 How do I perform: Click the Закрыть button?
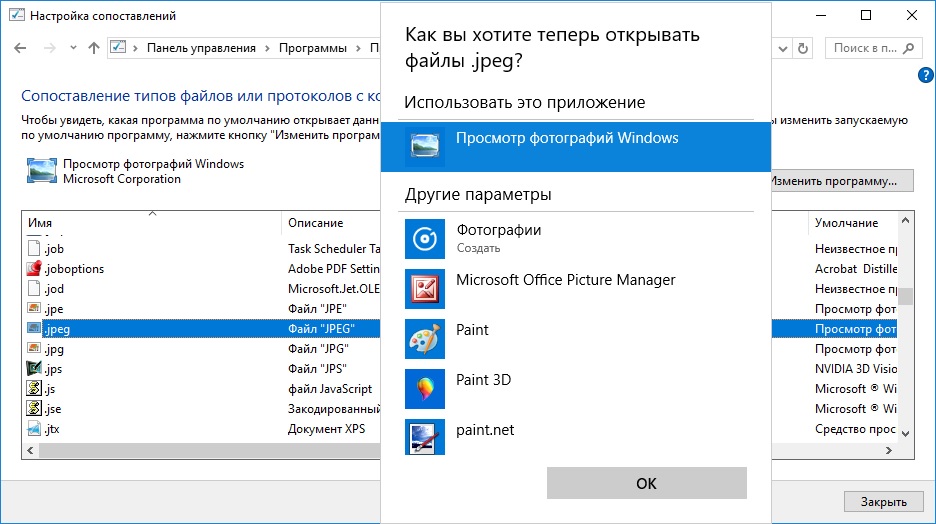pyautogui.click(x=883, y=502)
